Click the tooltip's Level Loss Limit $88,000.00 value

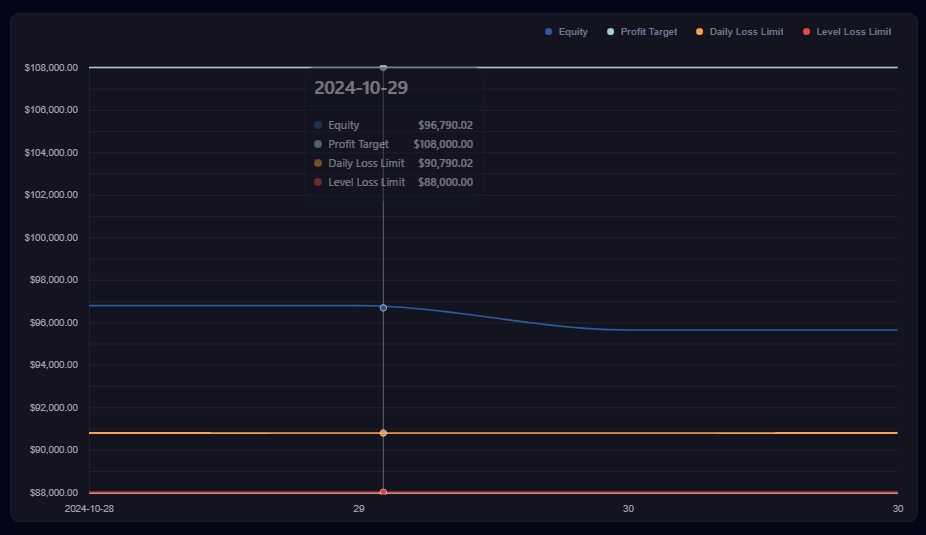pyautogui.click(x=445, y=182)
